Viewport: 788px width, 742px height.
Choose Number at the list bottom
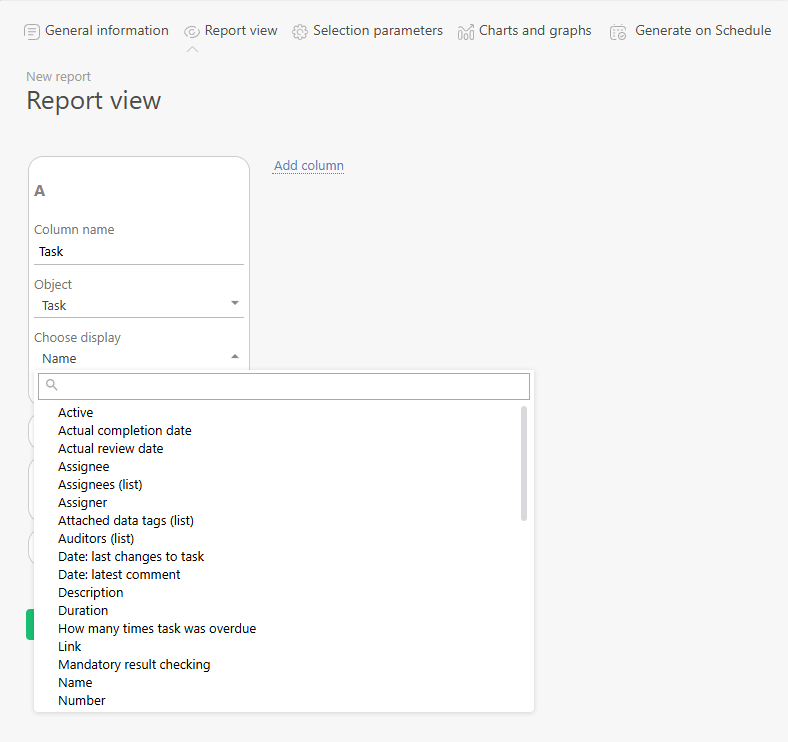(82, 701)
